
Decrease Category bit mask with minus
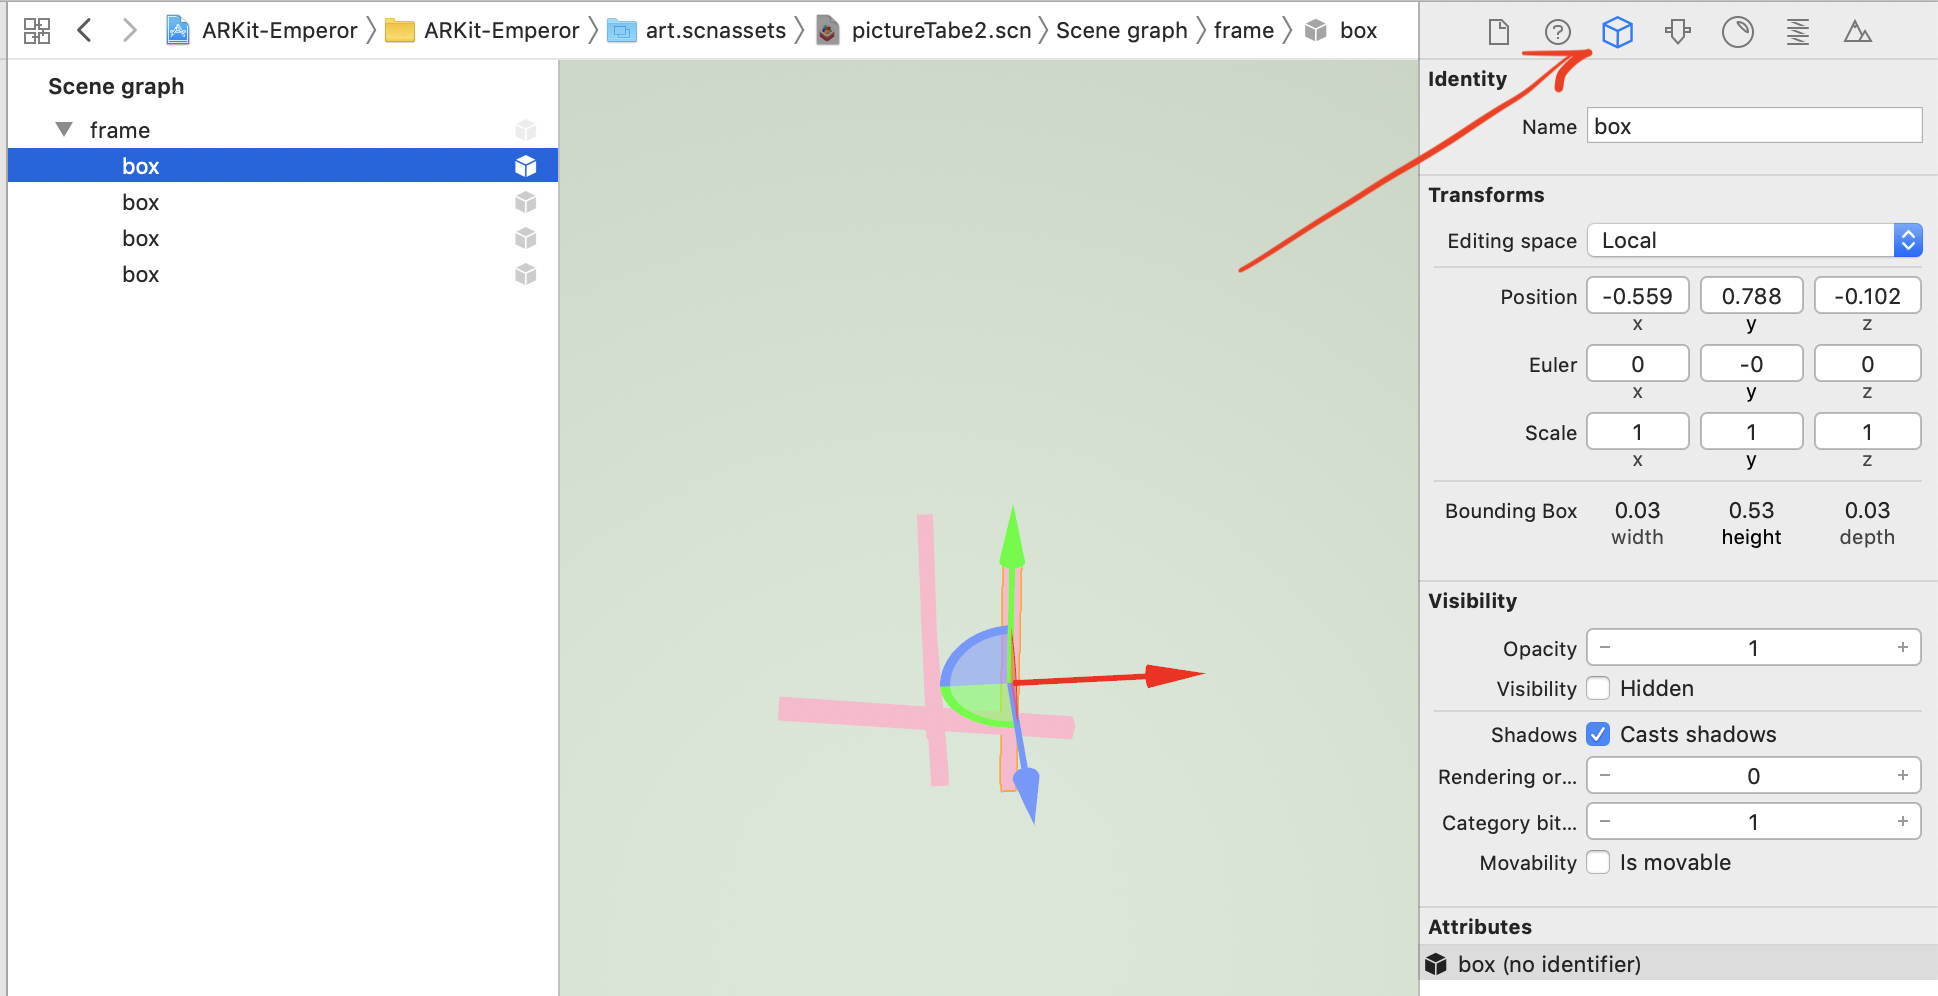(x=1605, y=822)
